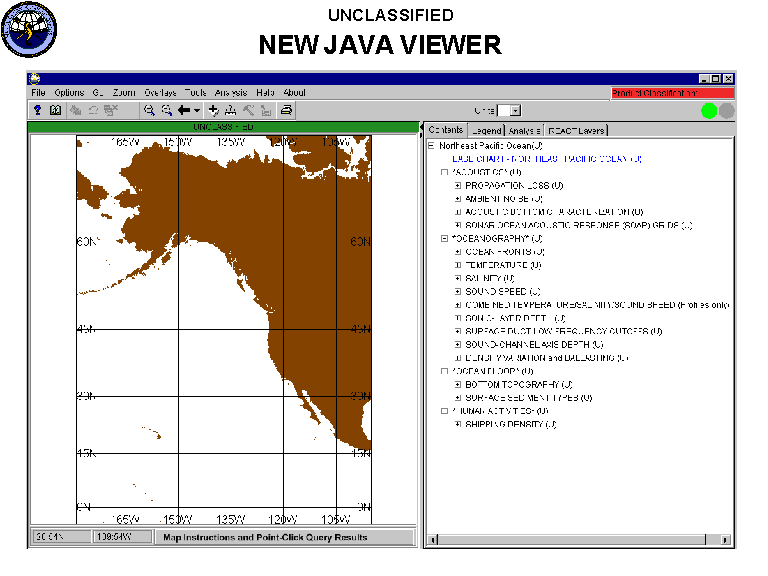Click the Zoom In magnifier icon
768x576 pixels.
pos(149,110)
